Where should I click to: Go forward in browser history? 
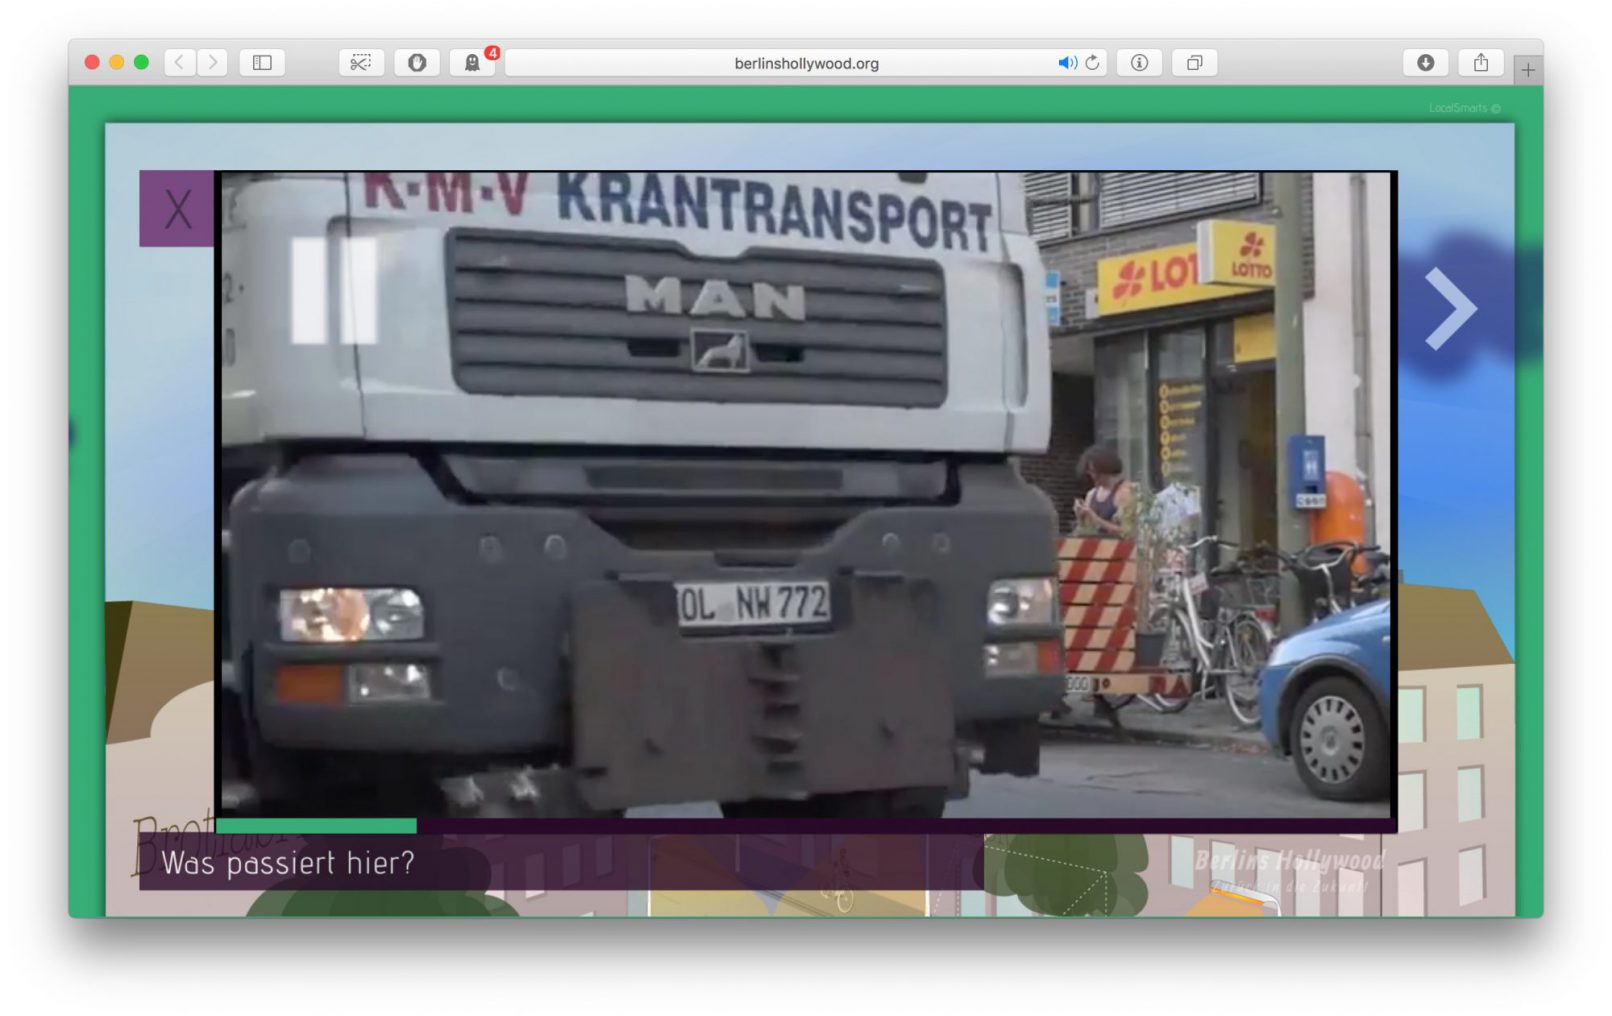(212, 63)
